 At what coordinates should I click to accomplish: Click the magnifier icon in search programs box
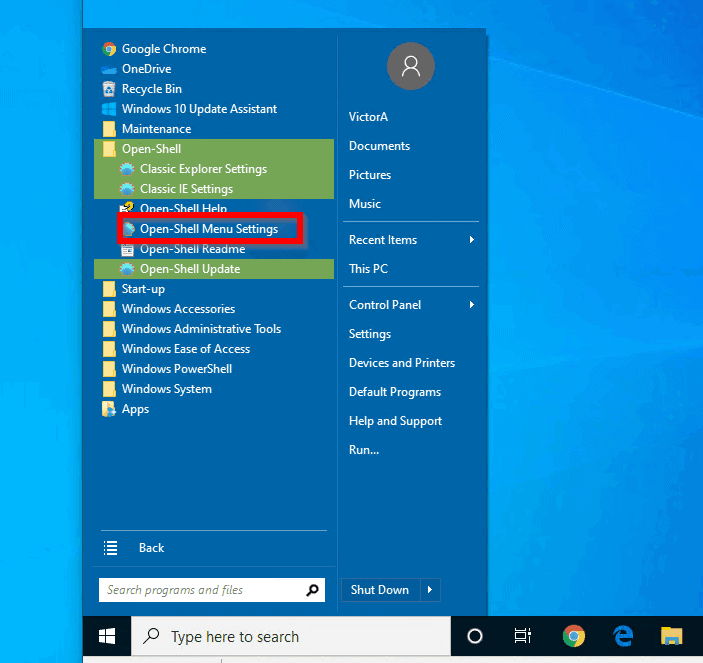click(x=312, y=590)
